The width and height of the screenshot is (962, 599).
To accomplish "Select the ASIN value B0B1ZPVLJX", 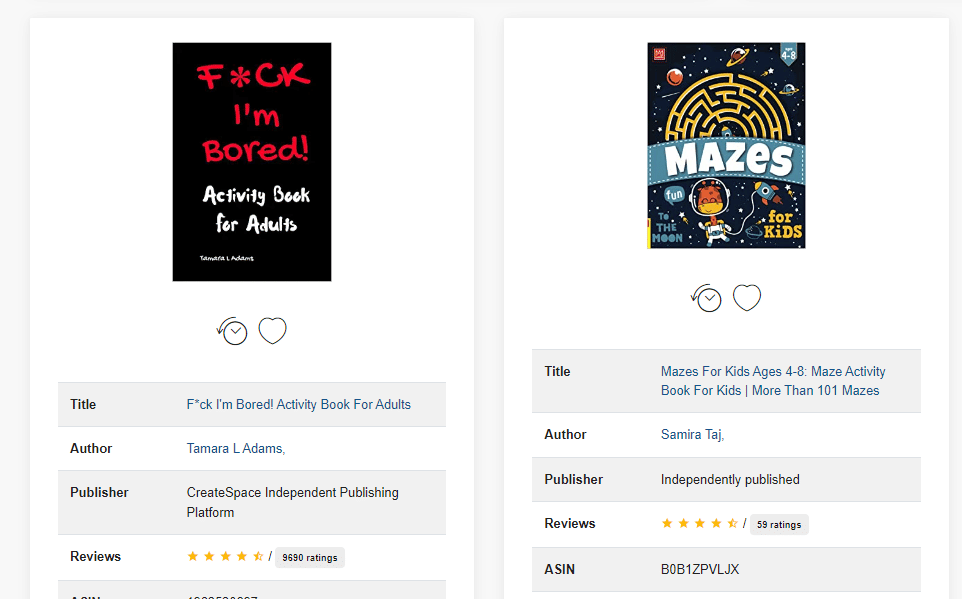I will 700,570.
